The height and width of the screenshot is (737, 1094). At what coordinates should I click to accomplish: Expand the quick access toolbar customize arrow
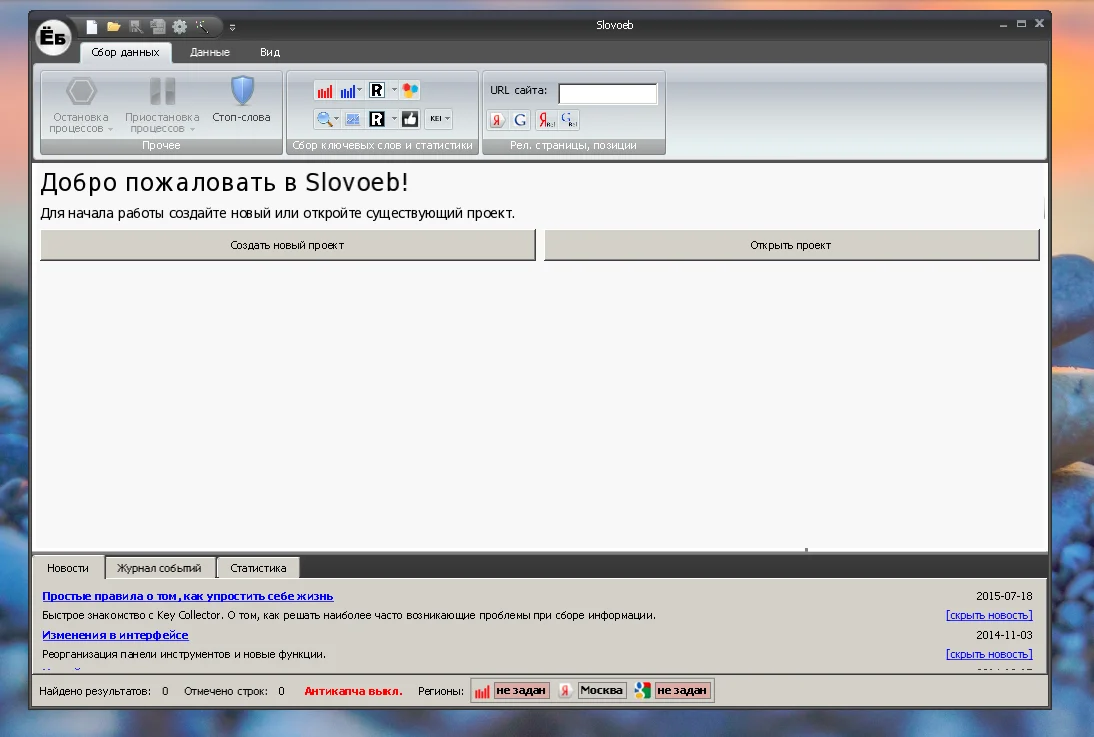click(x=232, y=28)
